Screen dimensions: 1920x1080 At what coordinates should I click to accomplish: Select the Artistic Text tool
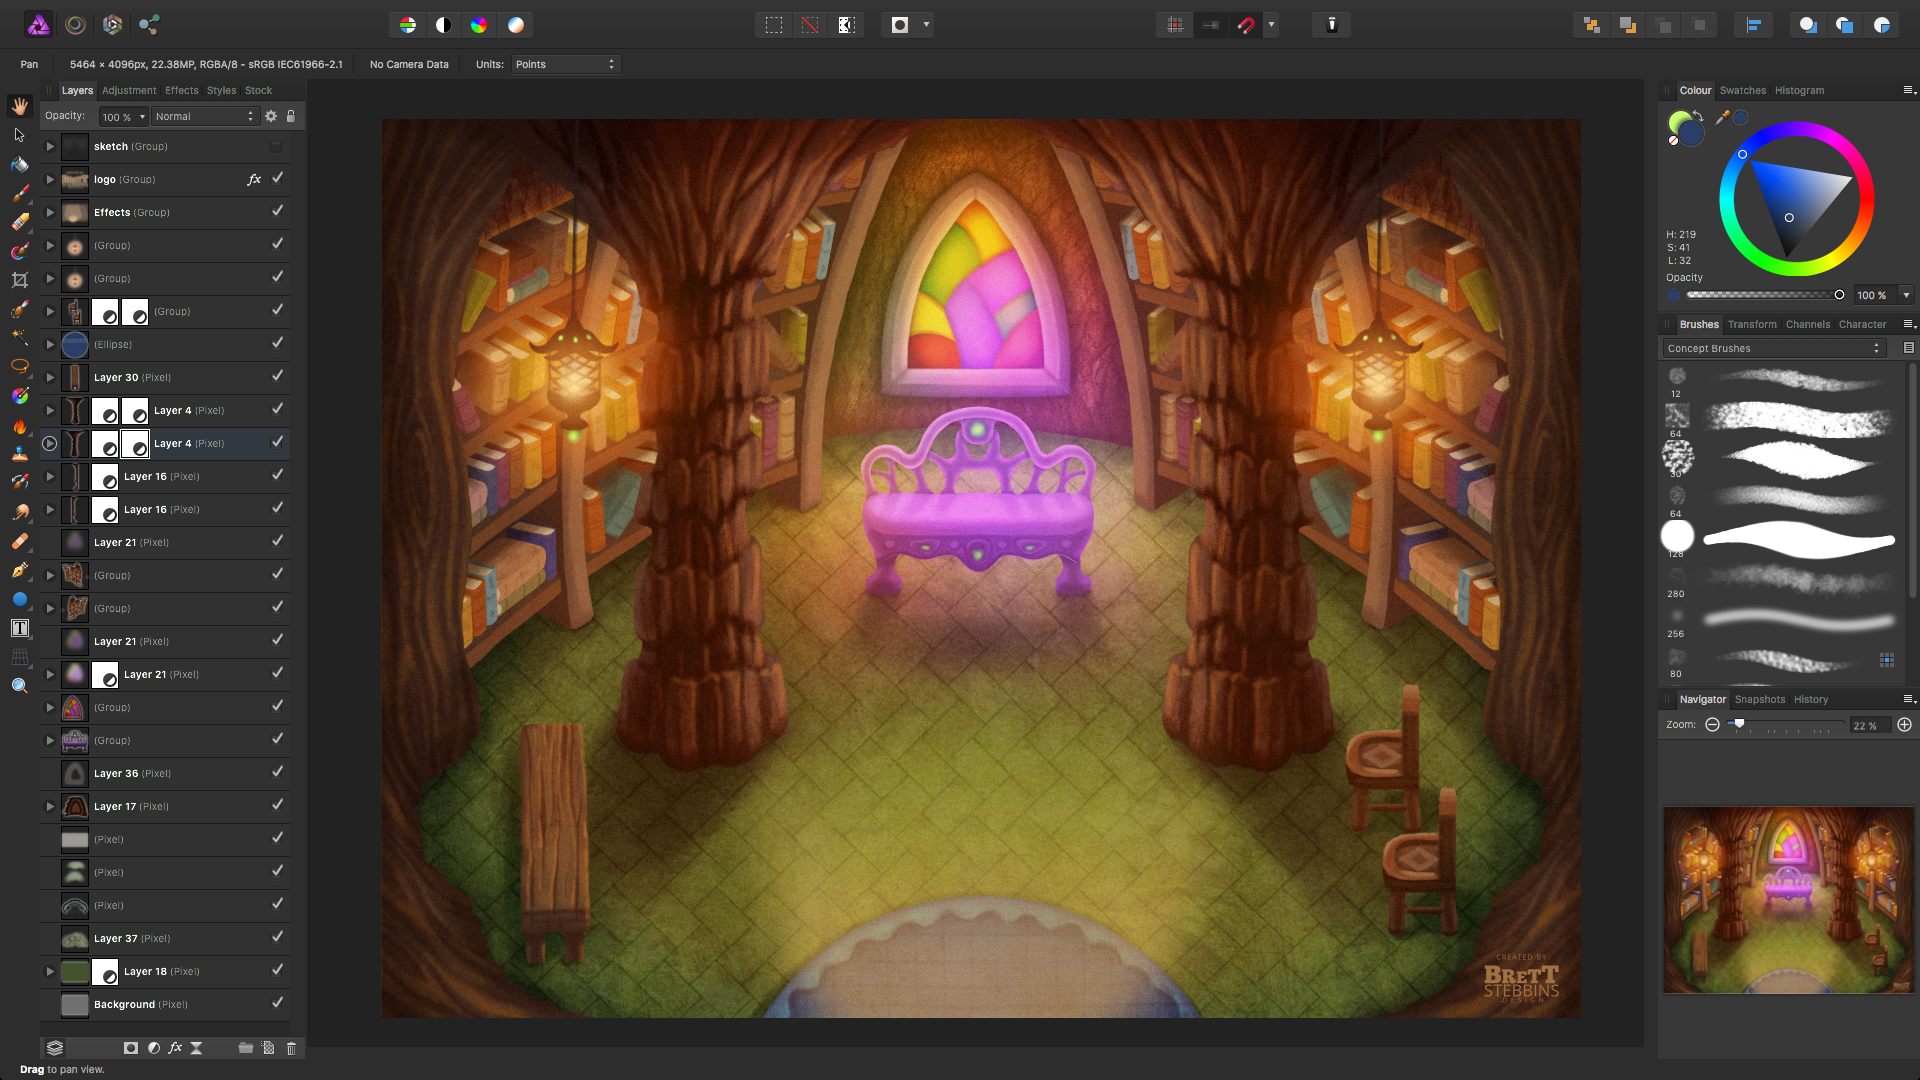(20, 628)
